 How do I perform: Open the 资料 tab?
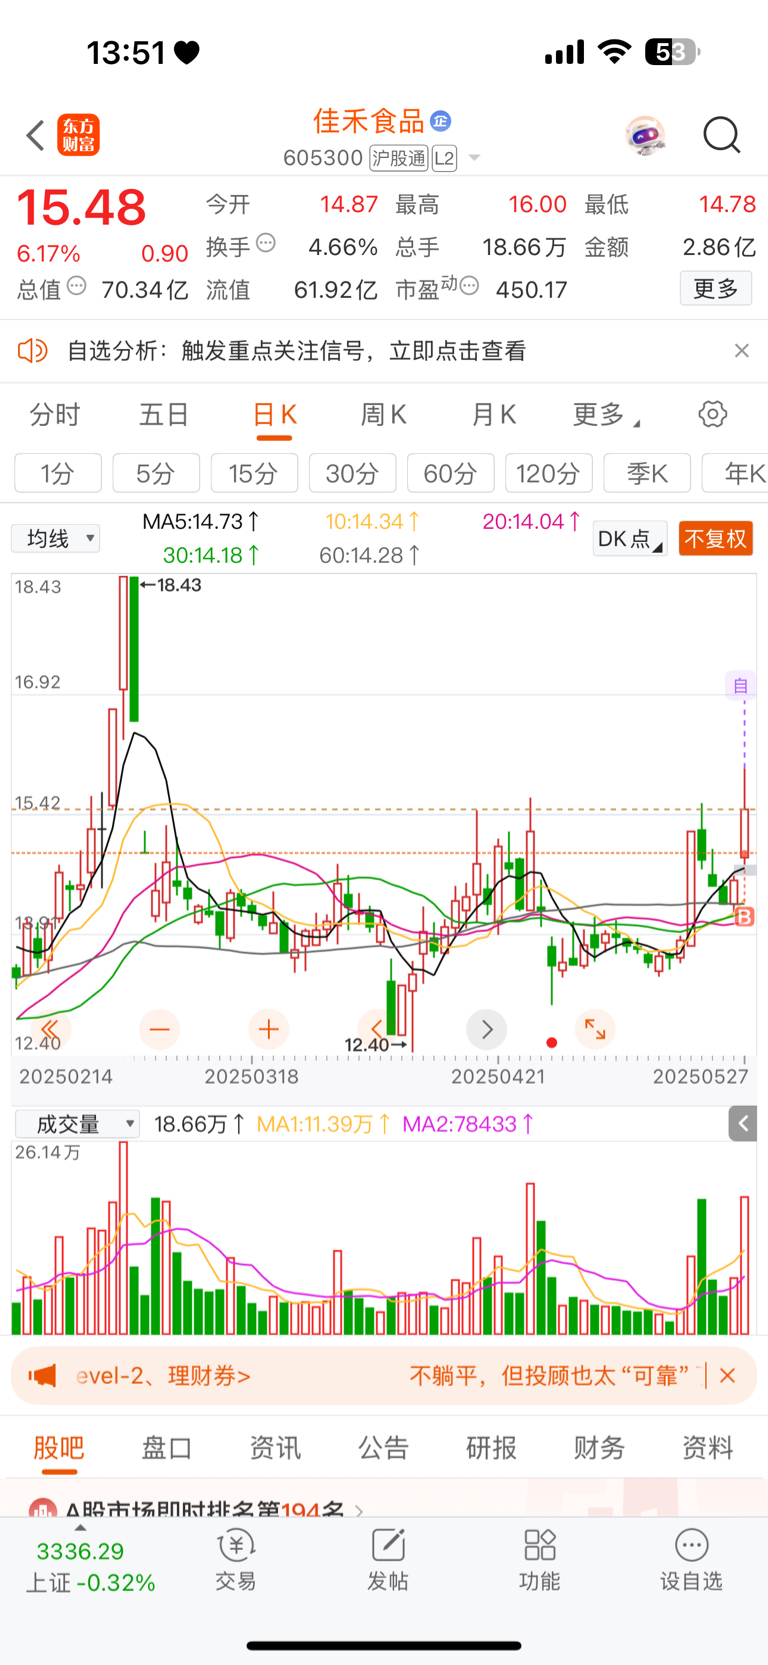pyautogui.click(x=708, y=1447)
